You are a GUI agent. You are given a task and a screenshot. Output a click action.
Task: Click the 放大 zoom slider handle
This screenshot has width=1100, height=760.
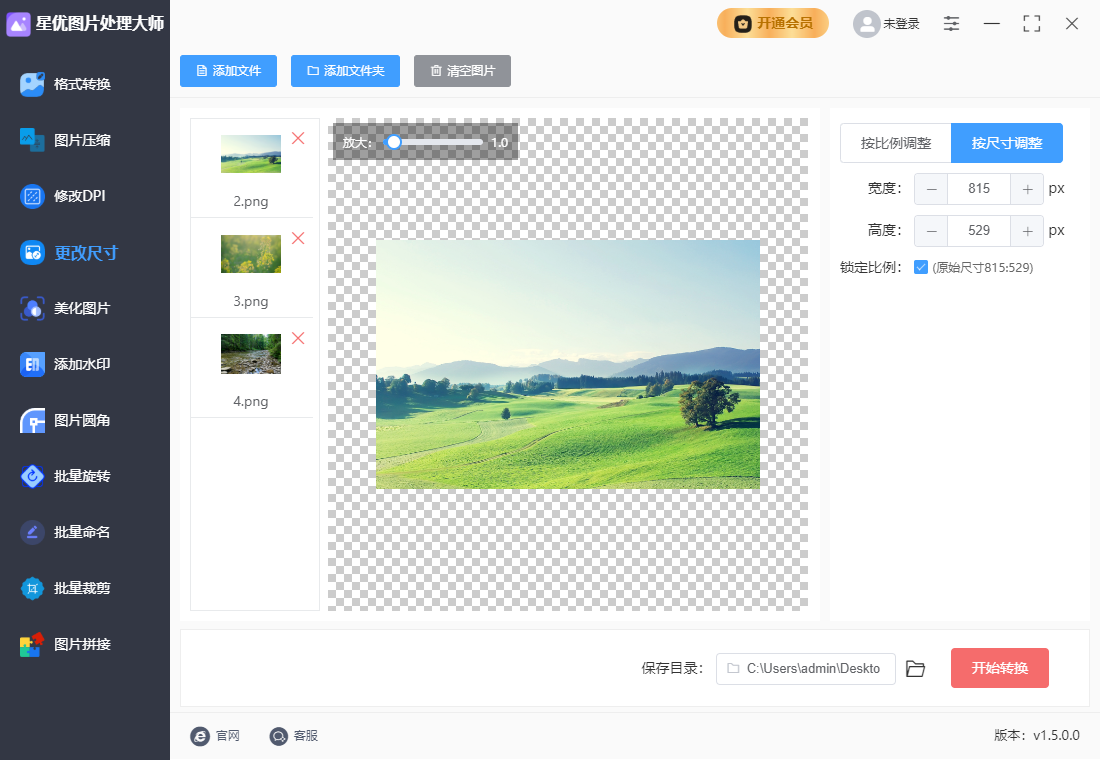point(394,142)
